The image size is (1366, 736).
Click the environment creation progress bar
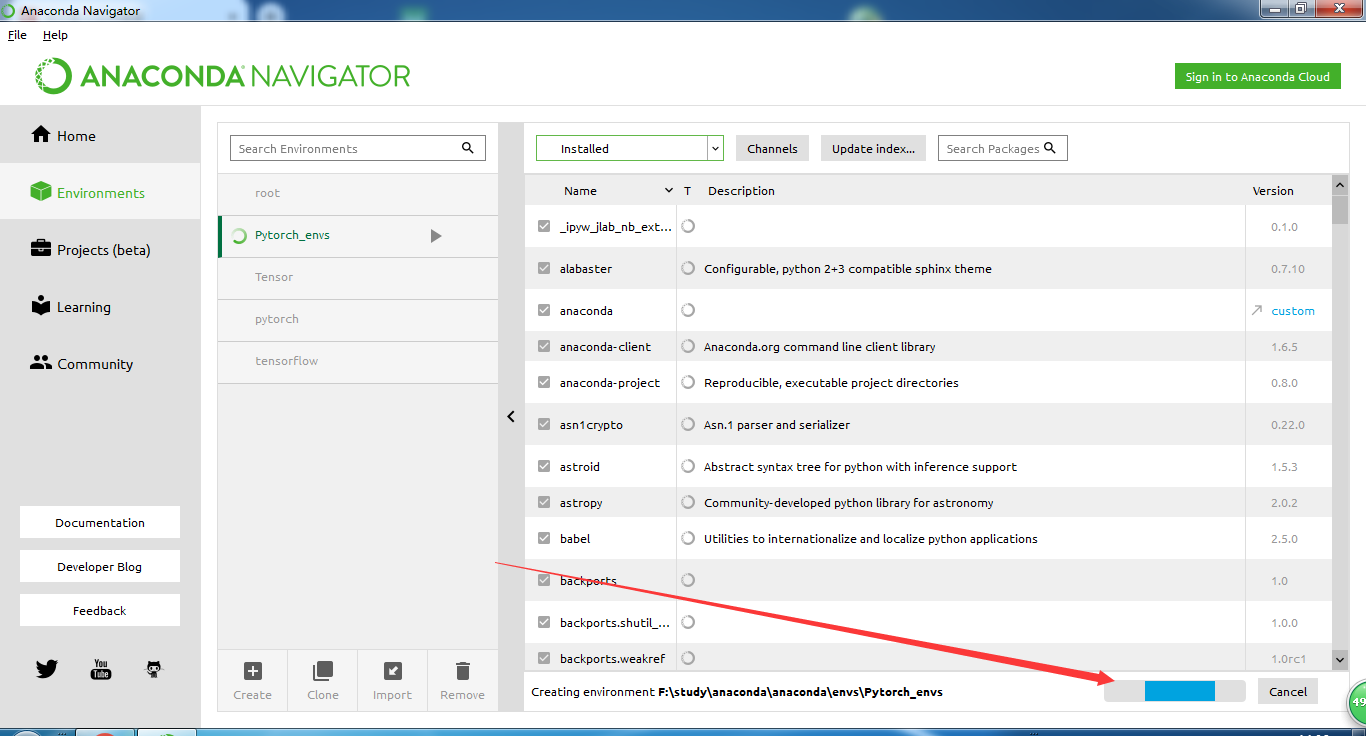1175,691
